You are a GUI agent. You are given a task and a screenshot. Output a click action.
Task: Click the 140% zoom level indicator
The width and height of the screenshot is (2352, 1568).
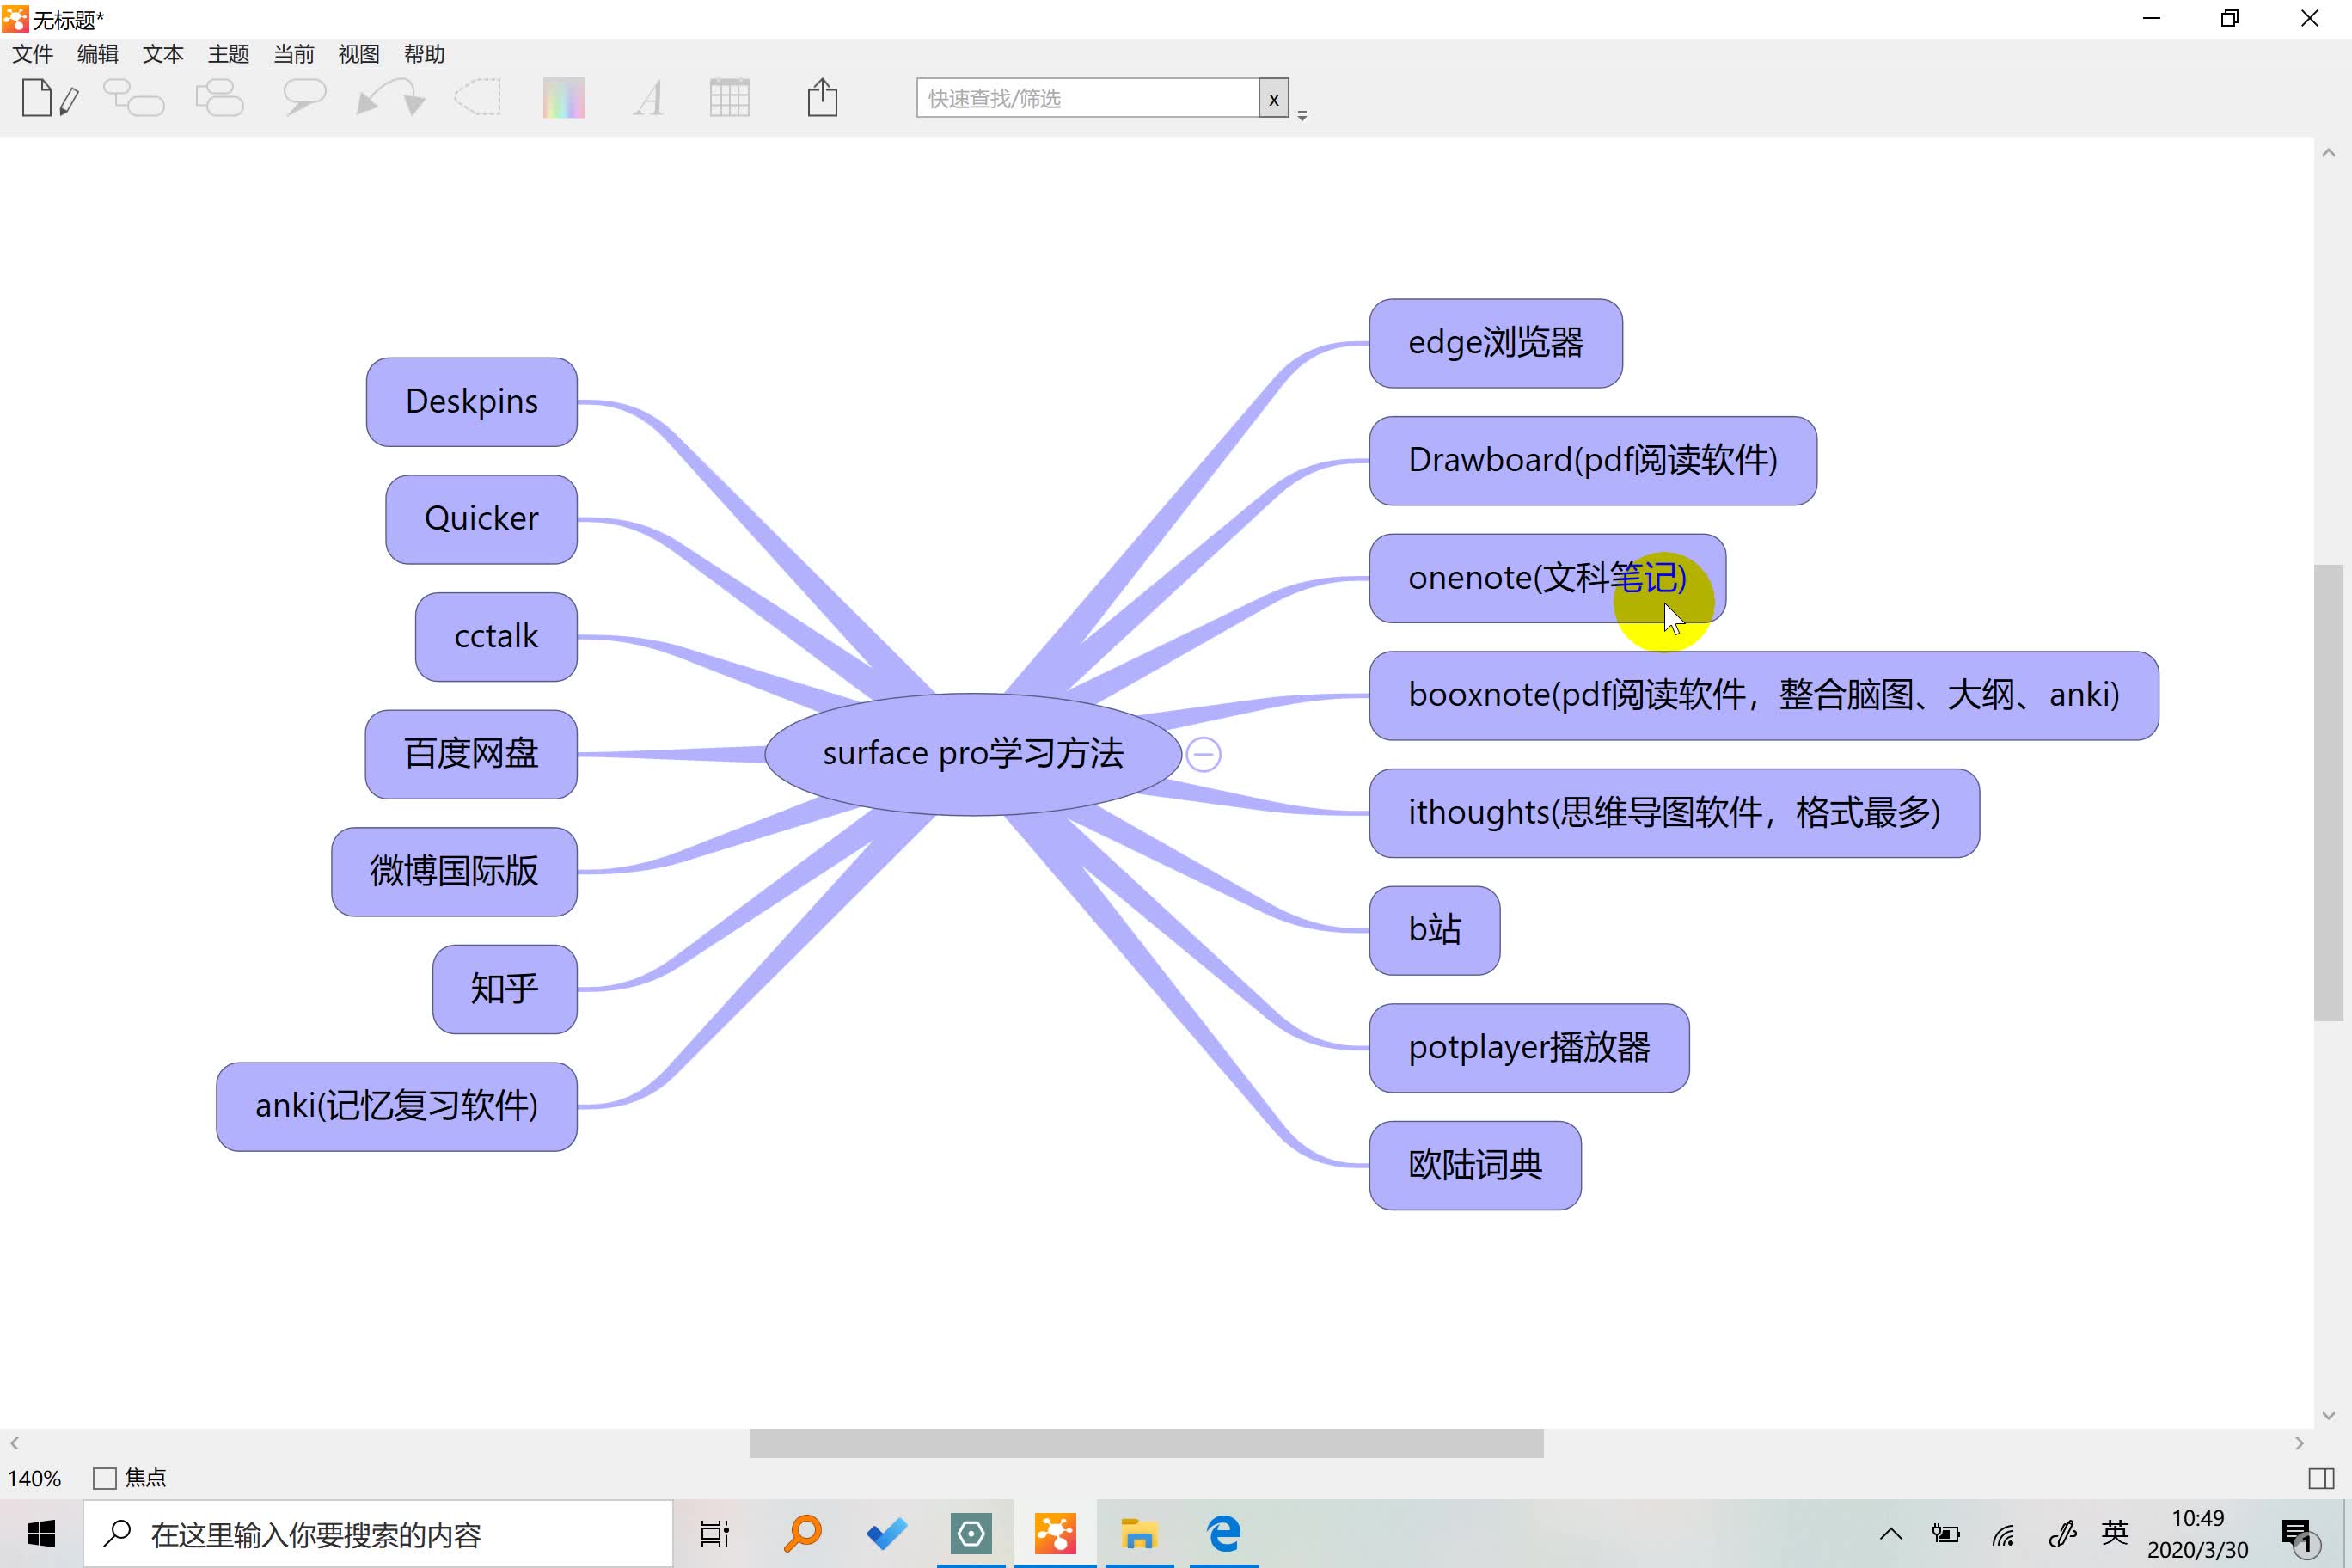[x=34, y=1478]
